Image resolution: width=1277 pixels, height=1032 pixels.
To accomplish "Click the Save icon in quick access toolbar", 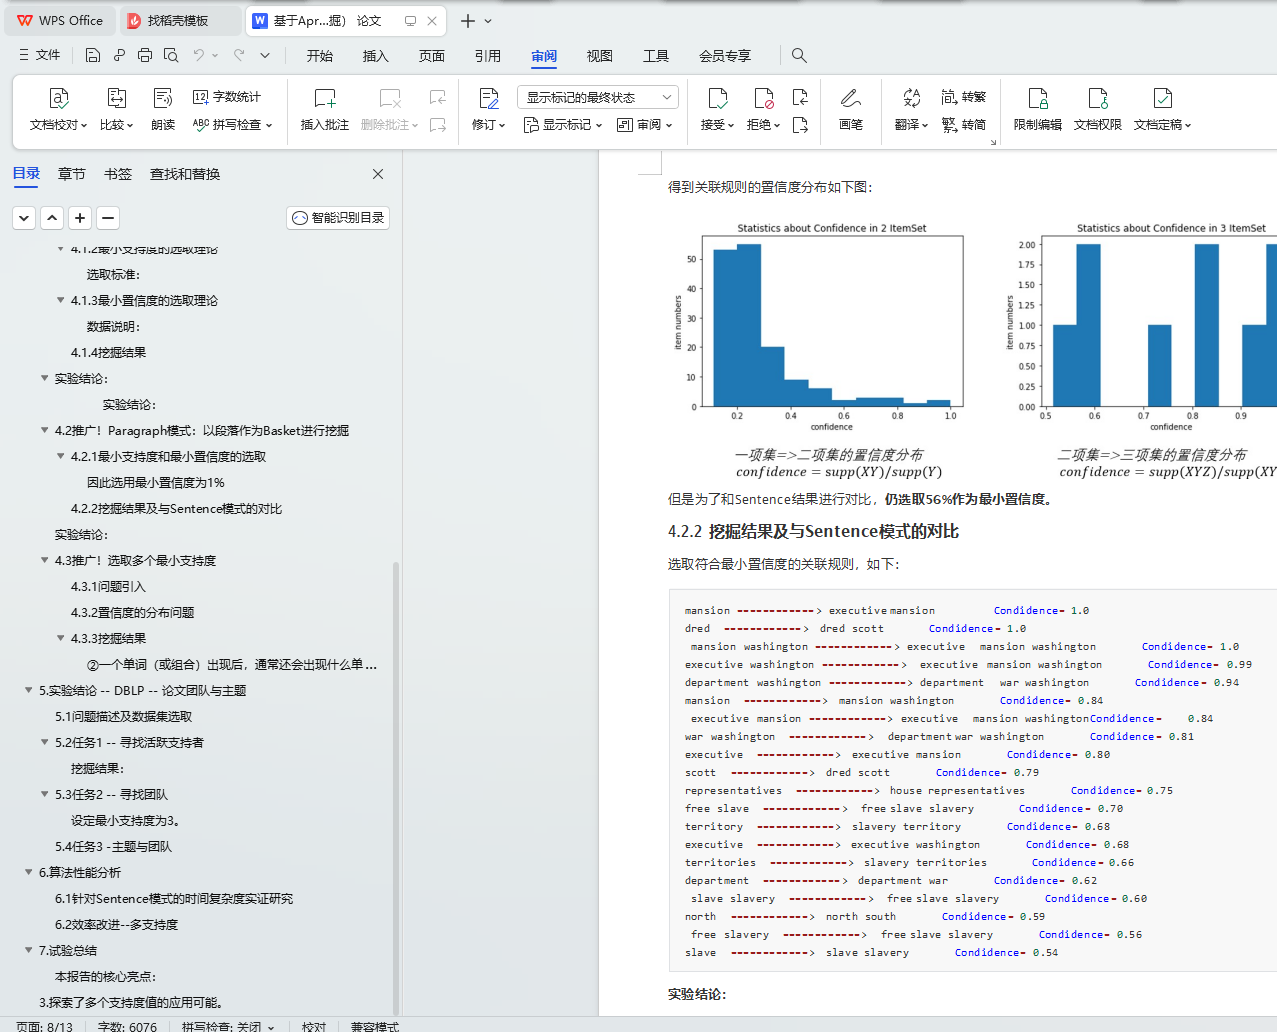I will point(93,55).
